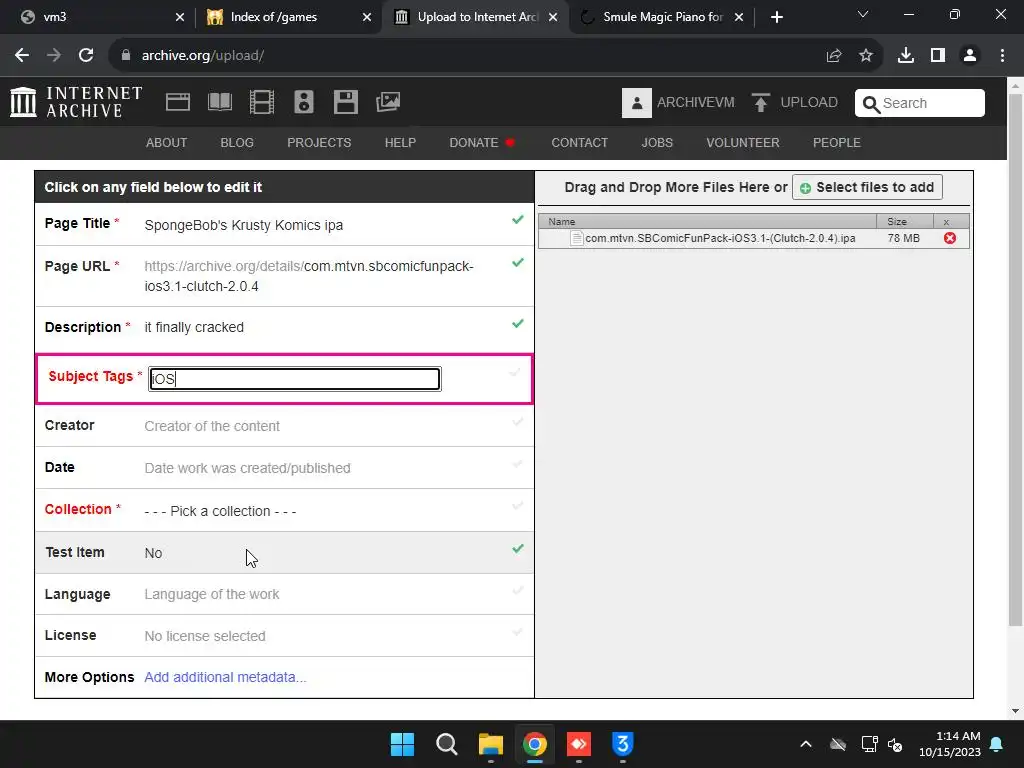The height and width of the screenshot is (768, 1024).
Task: Open the HELP menu item
Action: [x=400, y=142]
